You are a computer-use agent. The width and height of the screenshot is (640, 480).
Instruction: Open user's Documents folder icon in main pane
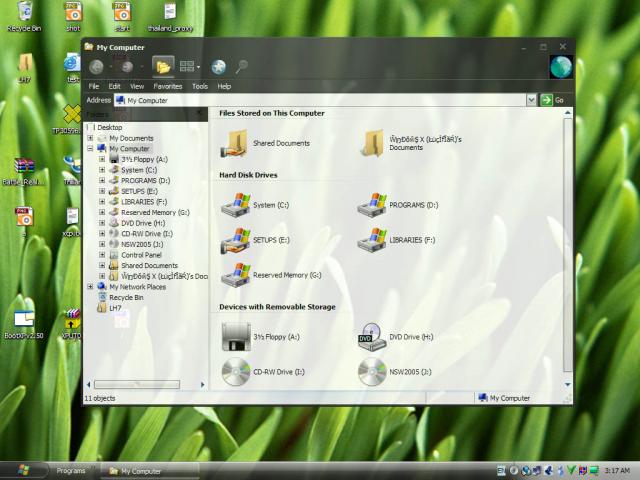click(372, 143)
